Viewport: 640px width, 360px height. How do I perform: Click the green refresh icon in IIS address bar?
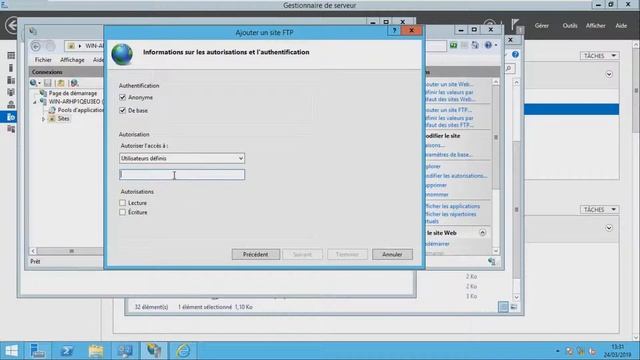pos(453,45)
